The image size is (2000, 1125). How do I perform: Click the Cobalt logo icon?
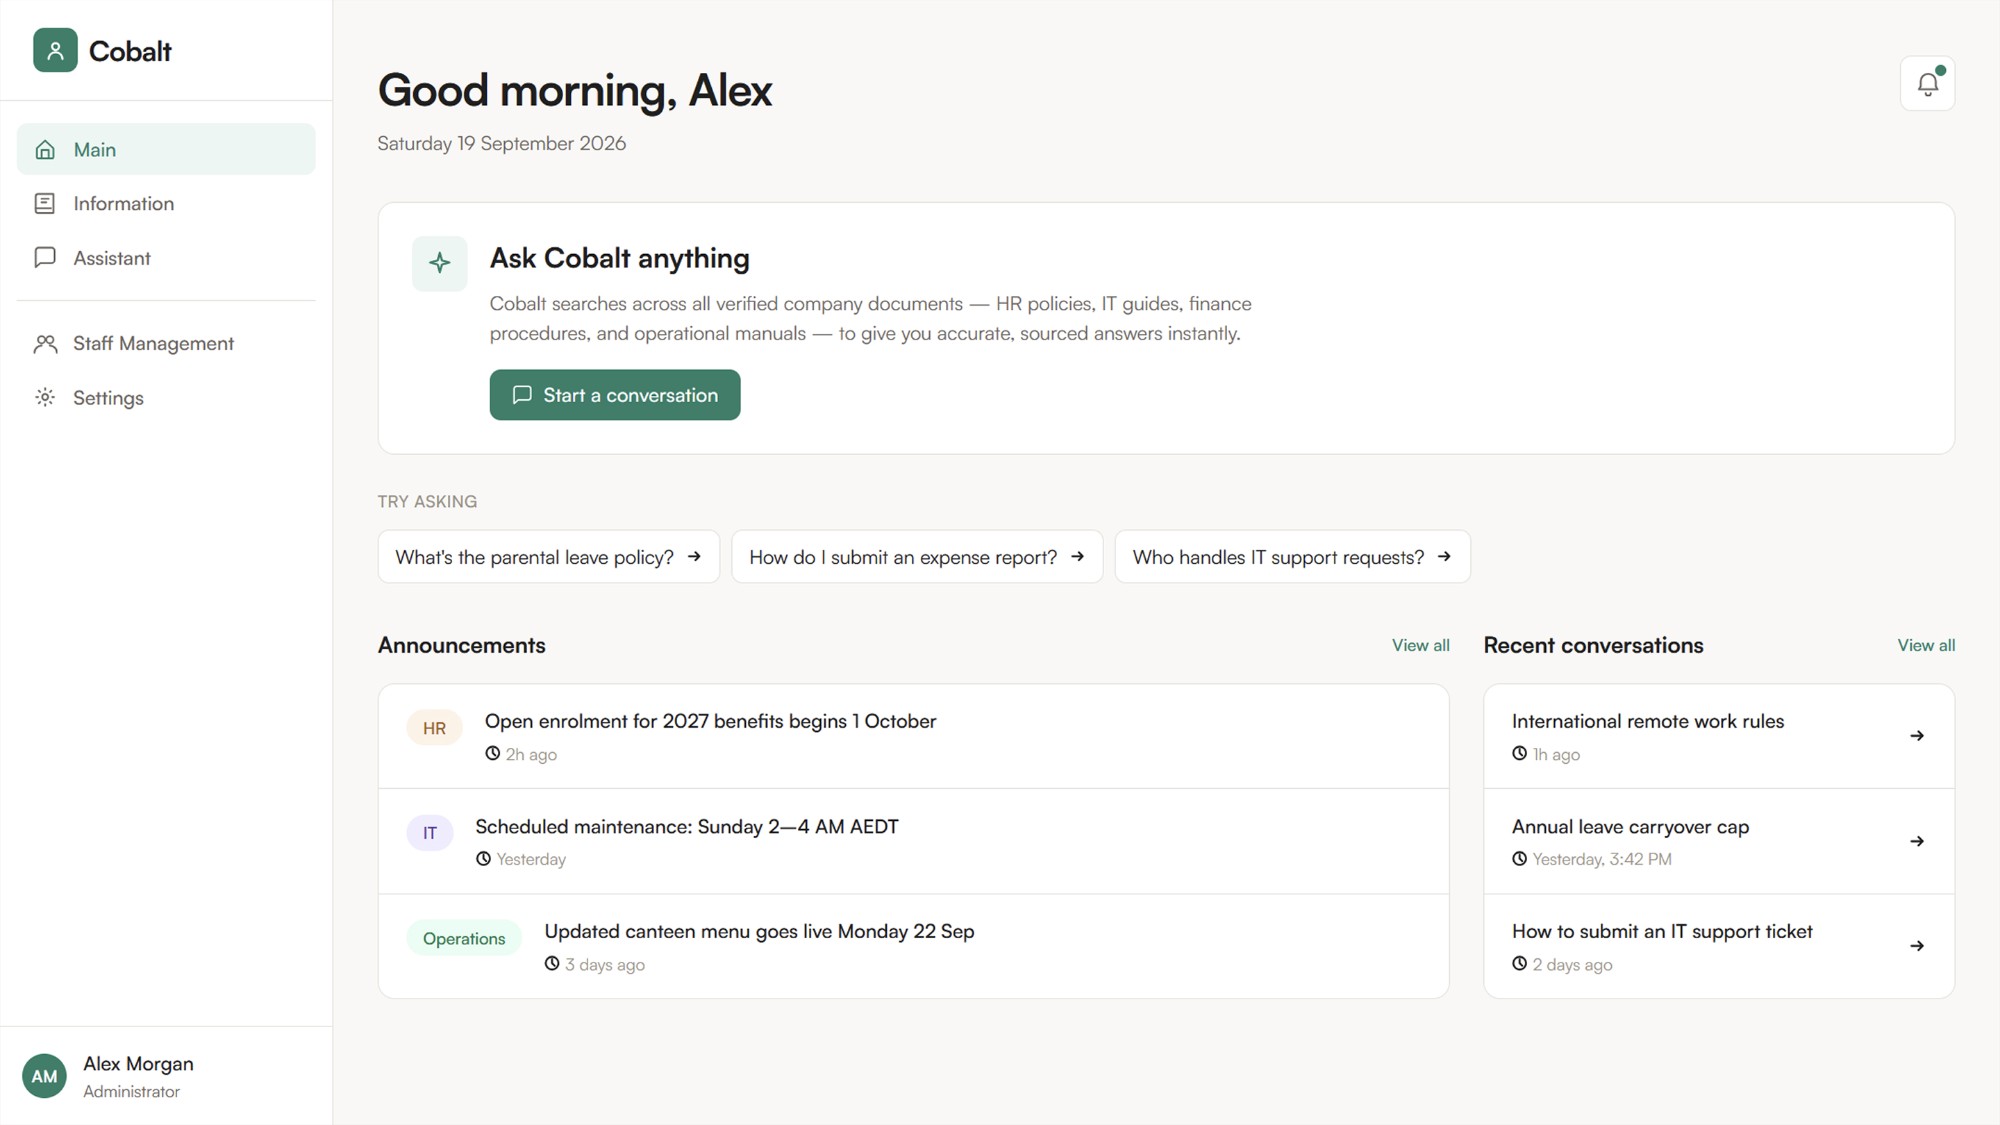point(55,50)
